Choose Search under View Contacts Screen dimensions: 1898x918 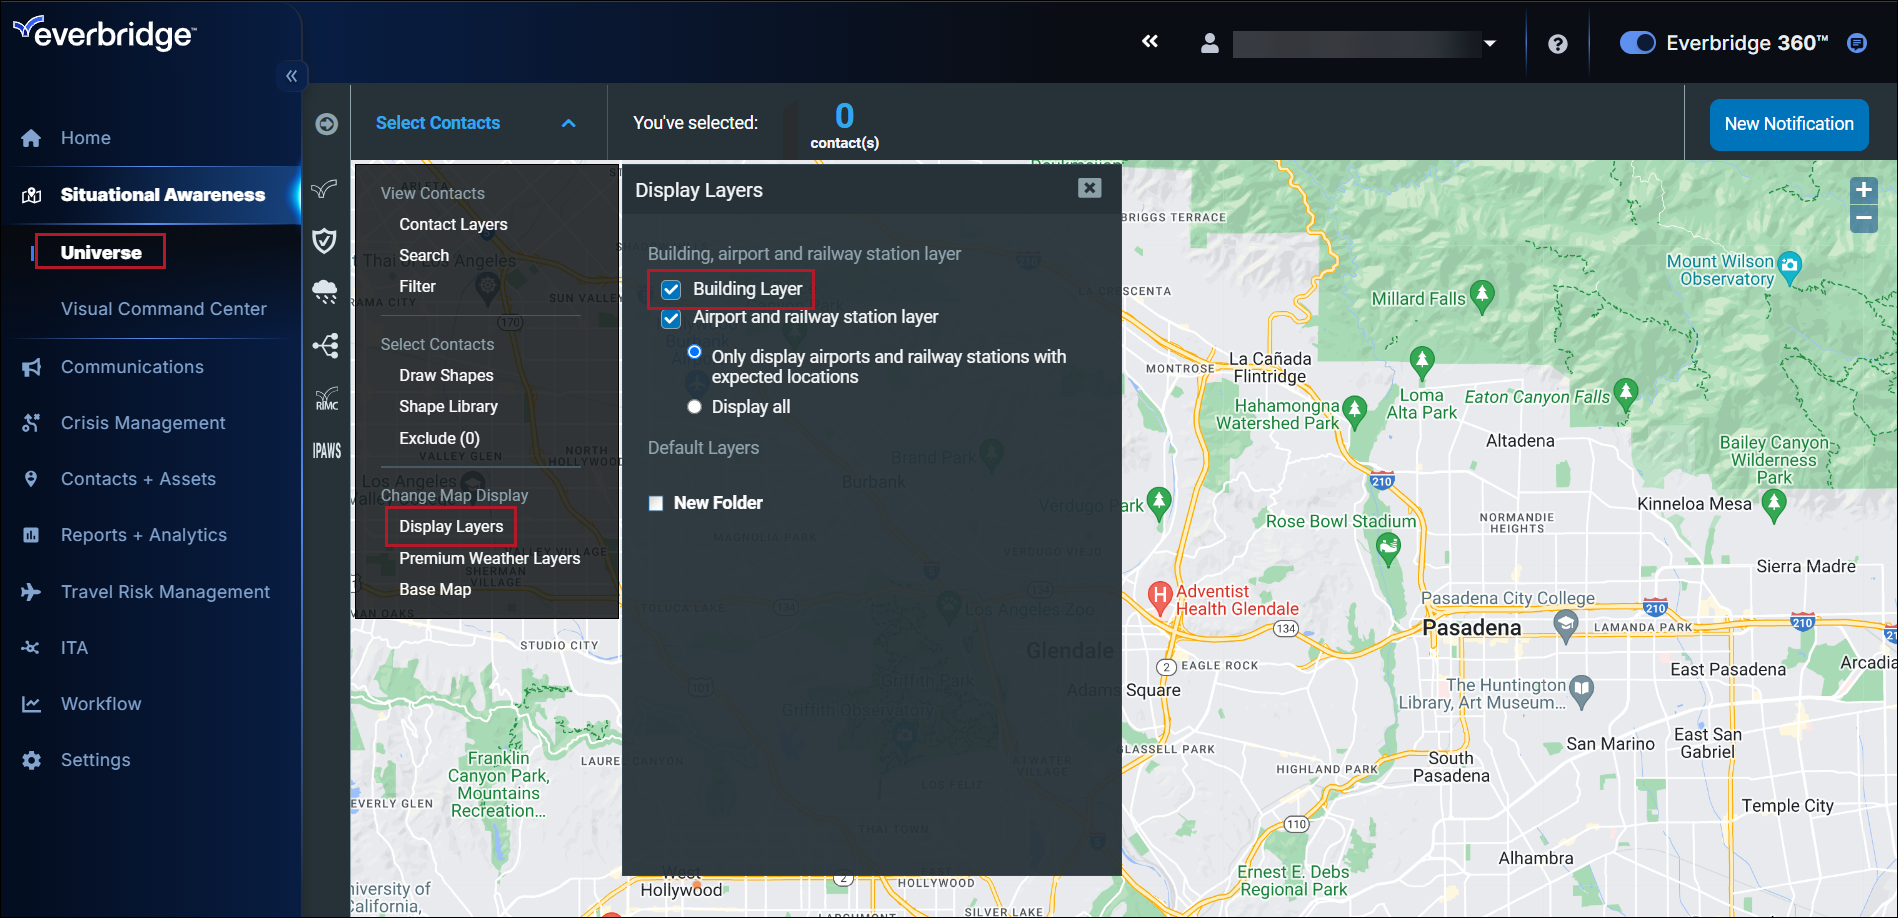tap(424, 255)
